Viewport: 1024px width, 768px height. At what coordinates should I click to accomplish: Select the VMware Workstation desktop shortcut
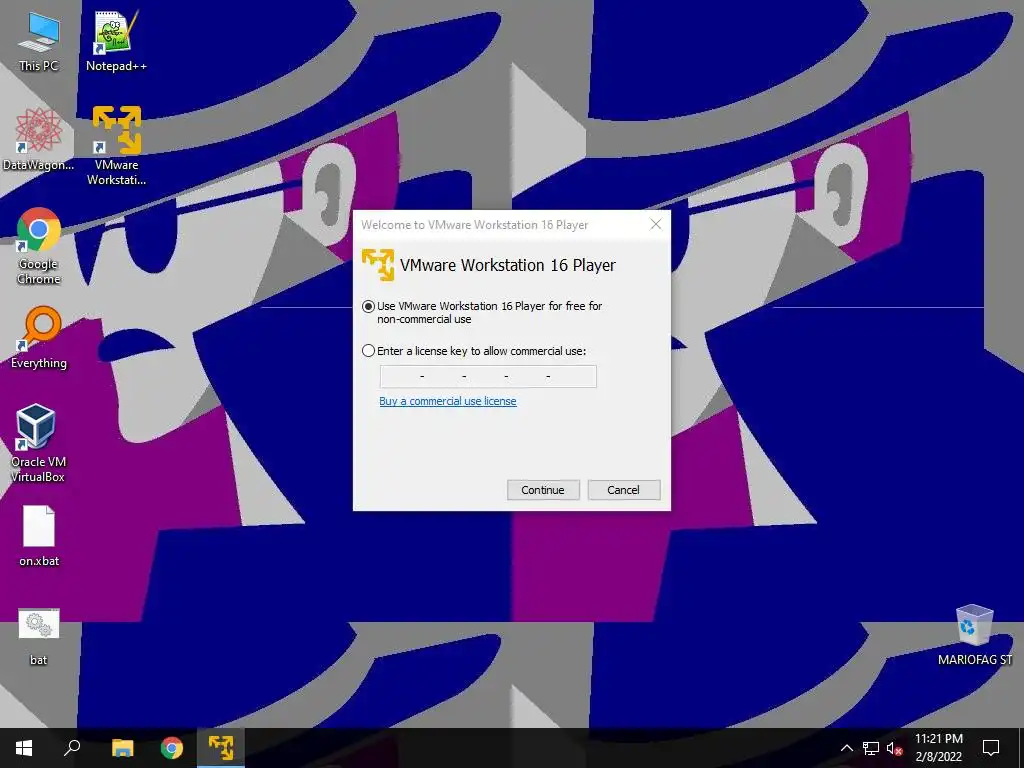pyautogui.click(x=116, y=146)
